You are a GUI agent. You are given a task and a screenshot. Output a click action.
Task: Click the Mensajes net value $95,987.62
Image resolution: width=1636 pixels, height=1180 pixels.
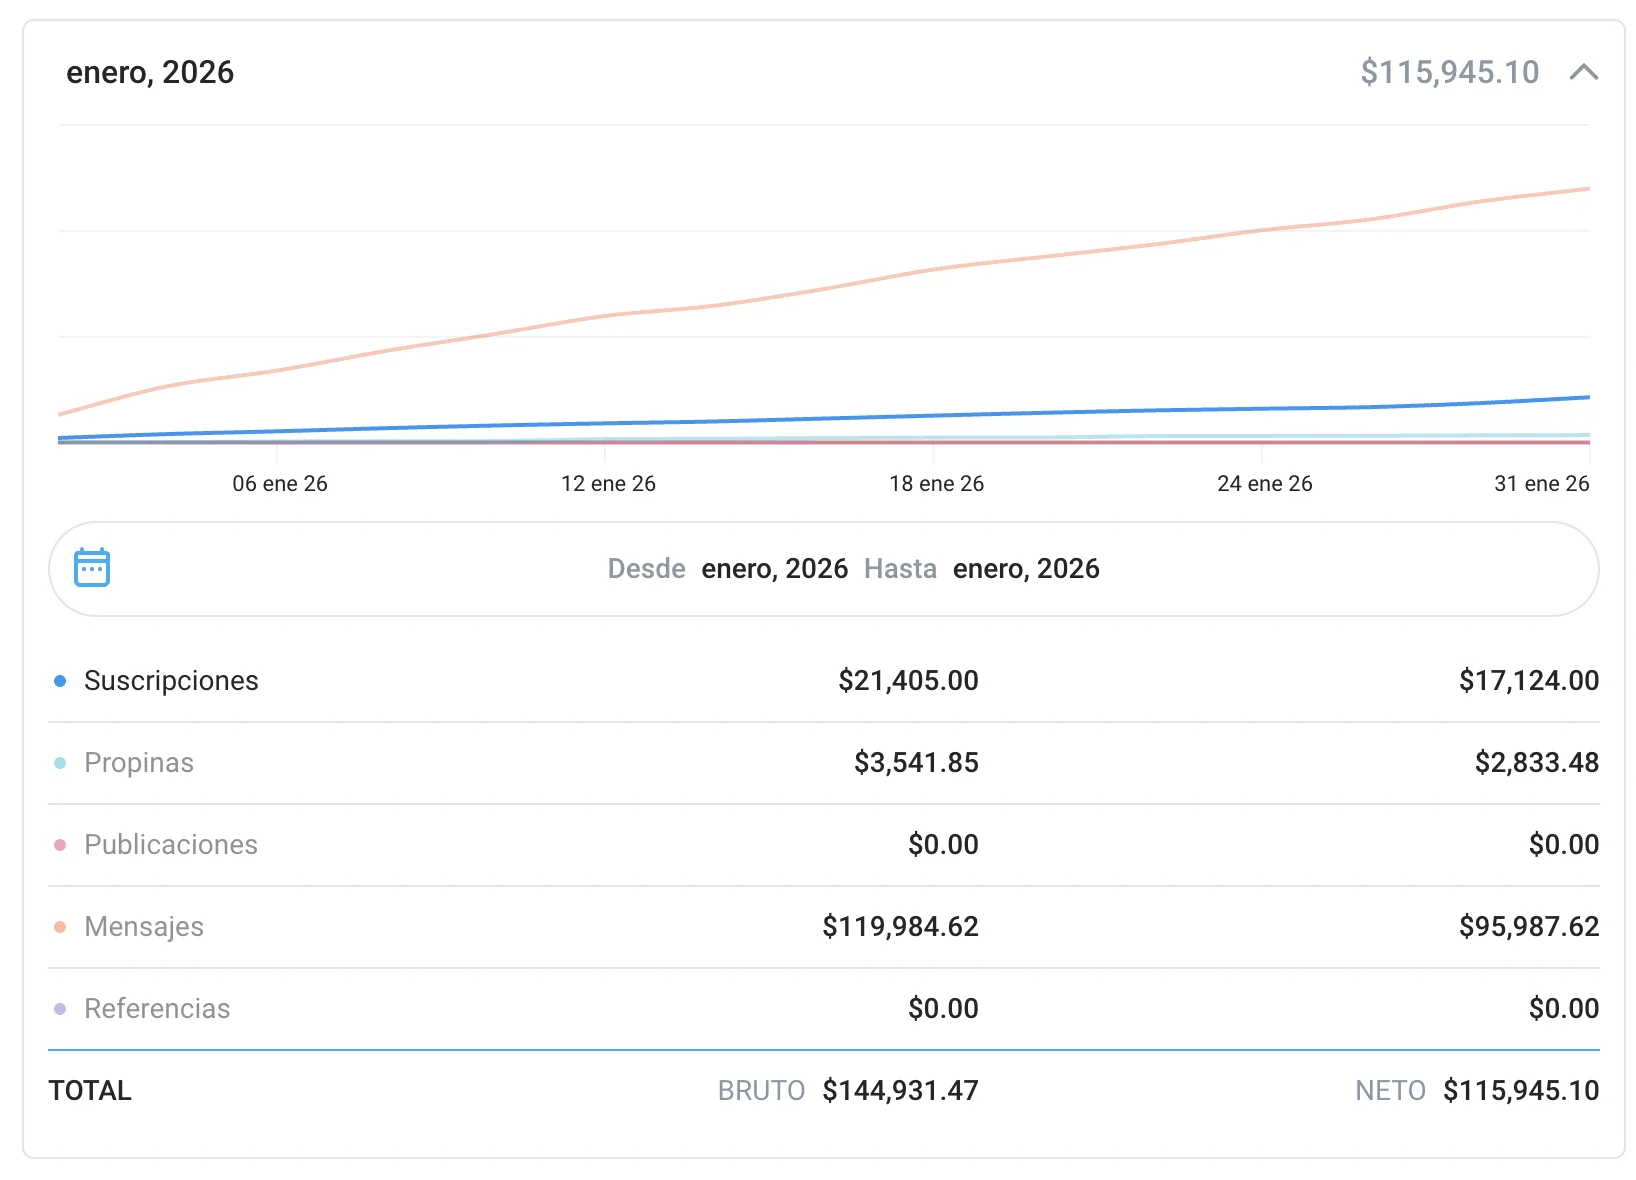click(1529, 927)
